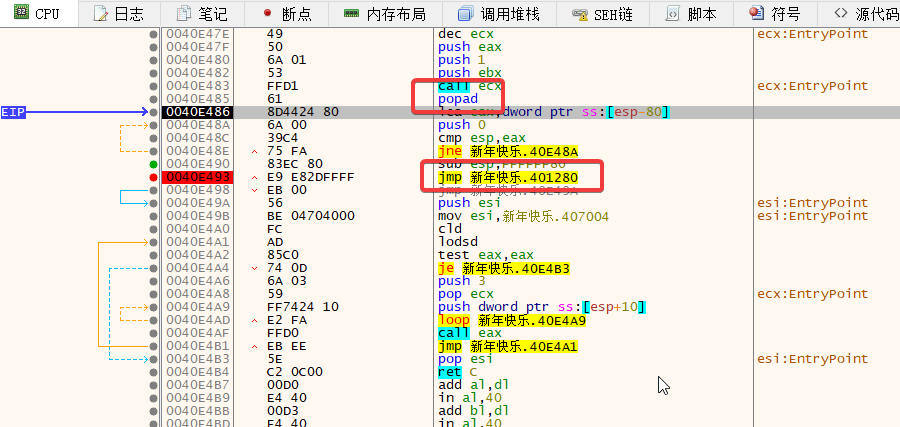Click the SEH链 tab icon

(x=580, y=14)
